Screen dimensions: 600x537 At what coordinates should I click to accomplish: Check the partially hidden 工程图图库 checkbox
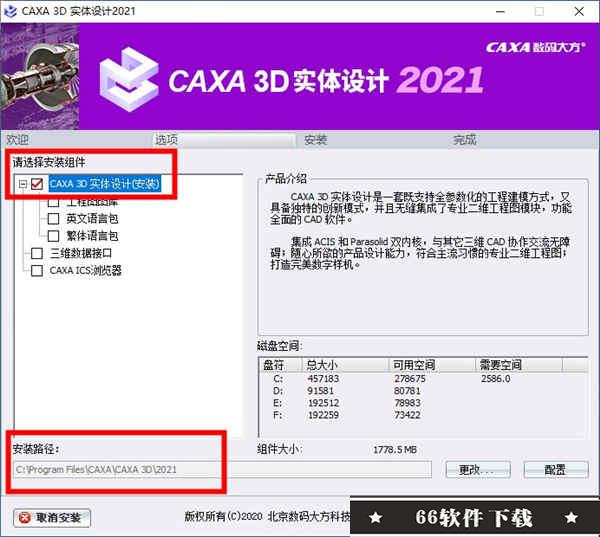[x=53, y=202]
